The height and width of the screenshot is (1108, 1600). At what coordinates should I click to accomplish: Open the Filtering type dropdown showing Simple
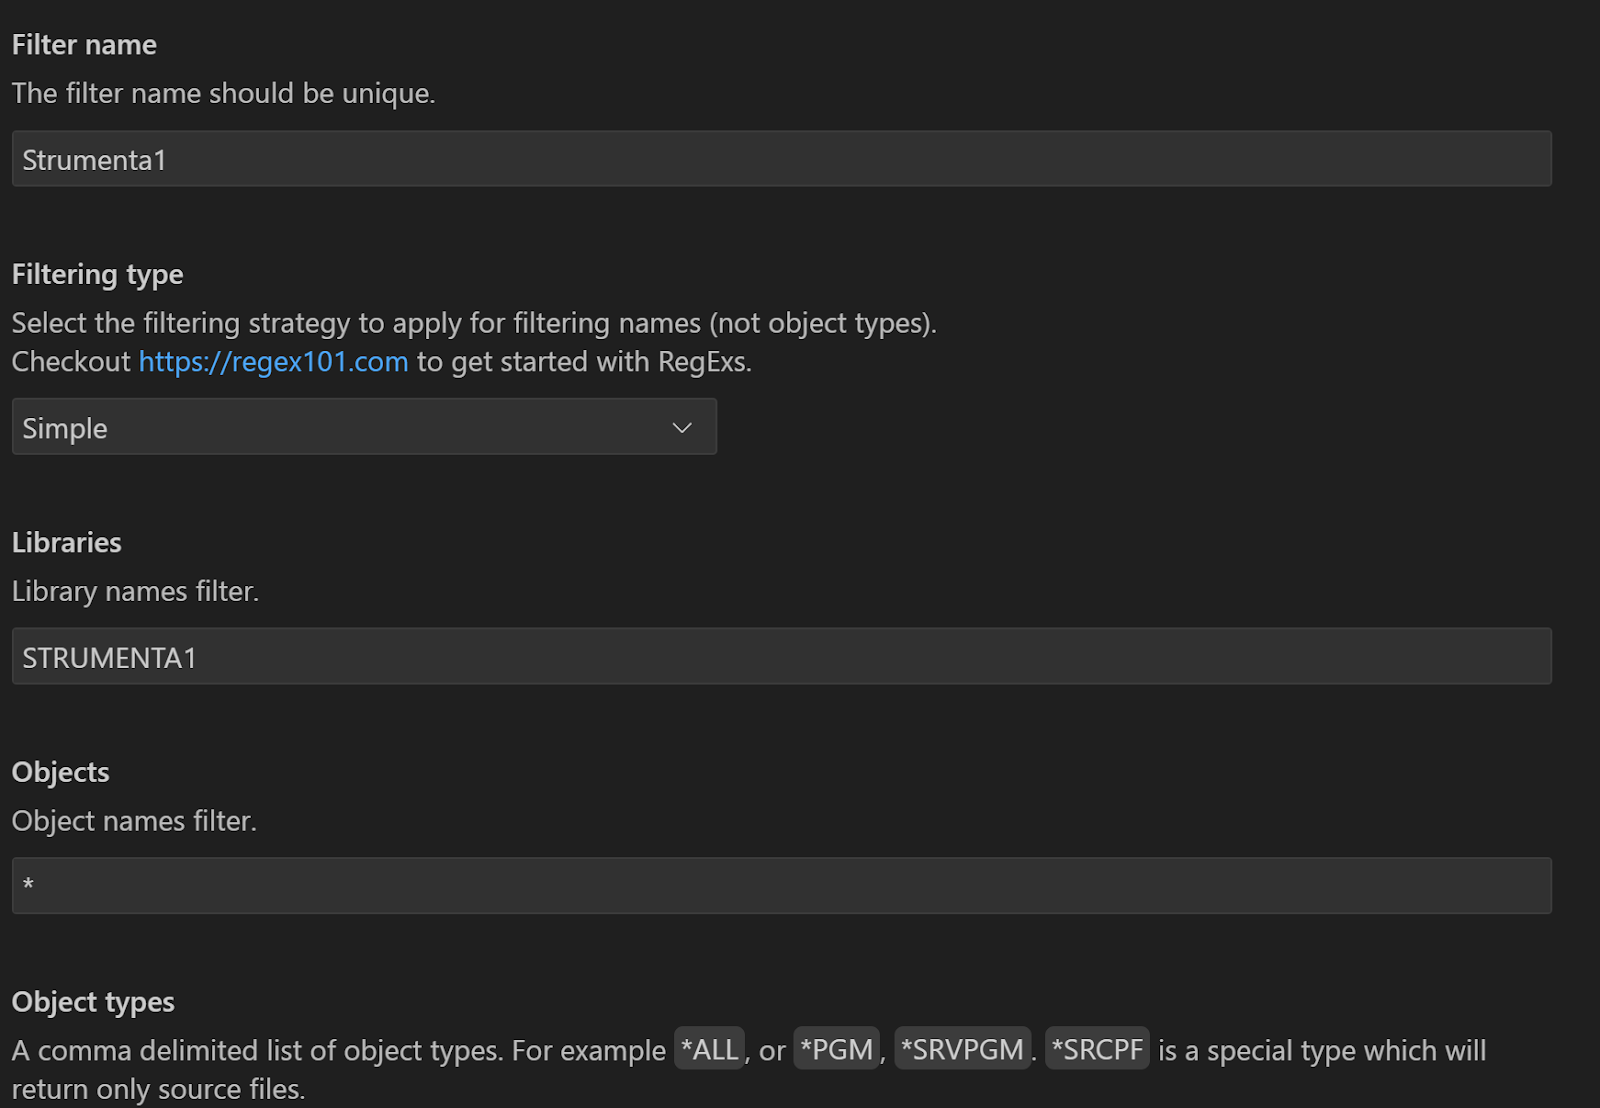(x=364, y=427)
